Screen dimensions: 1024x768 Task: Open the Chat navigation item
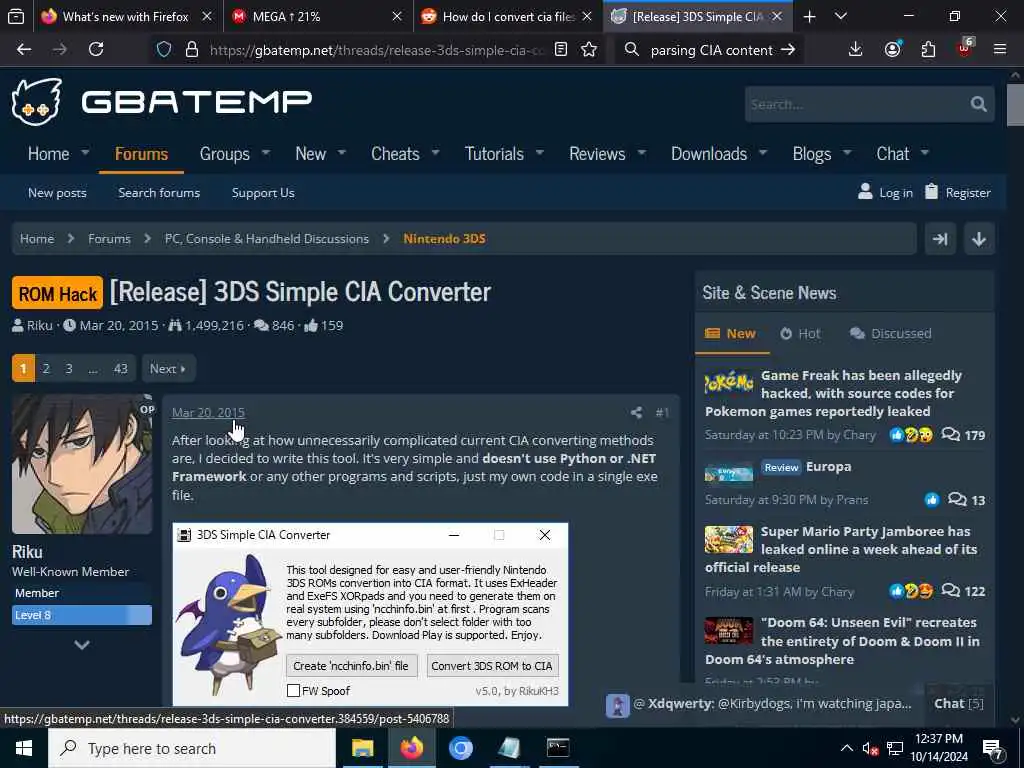coord(893,154)
